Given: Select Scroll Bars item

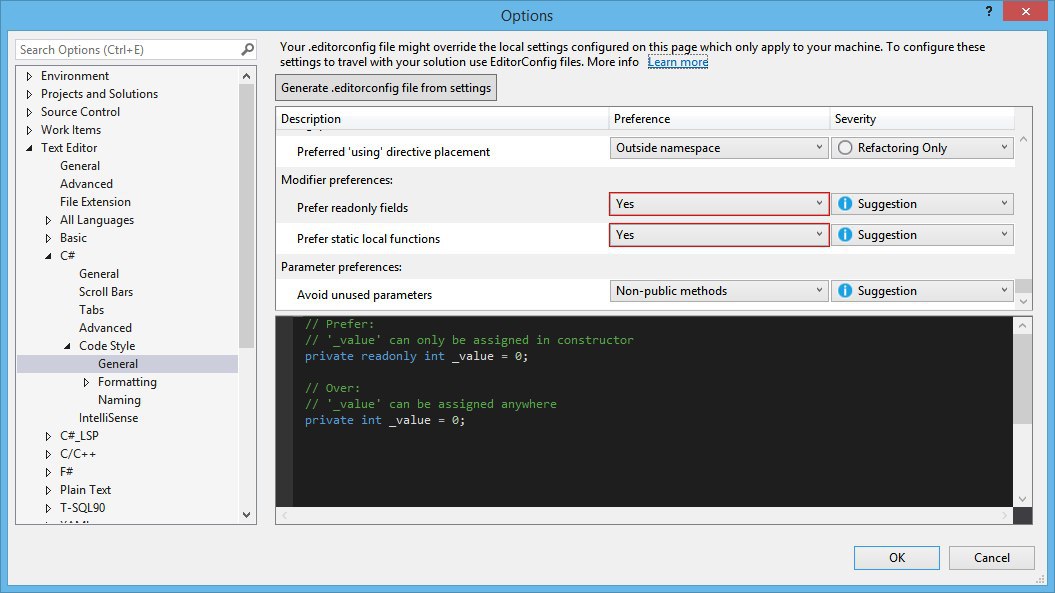Looking at the screenshot, I should (x=106, y=292).
